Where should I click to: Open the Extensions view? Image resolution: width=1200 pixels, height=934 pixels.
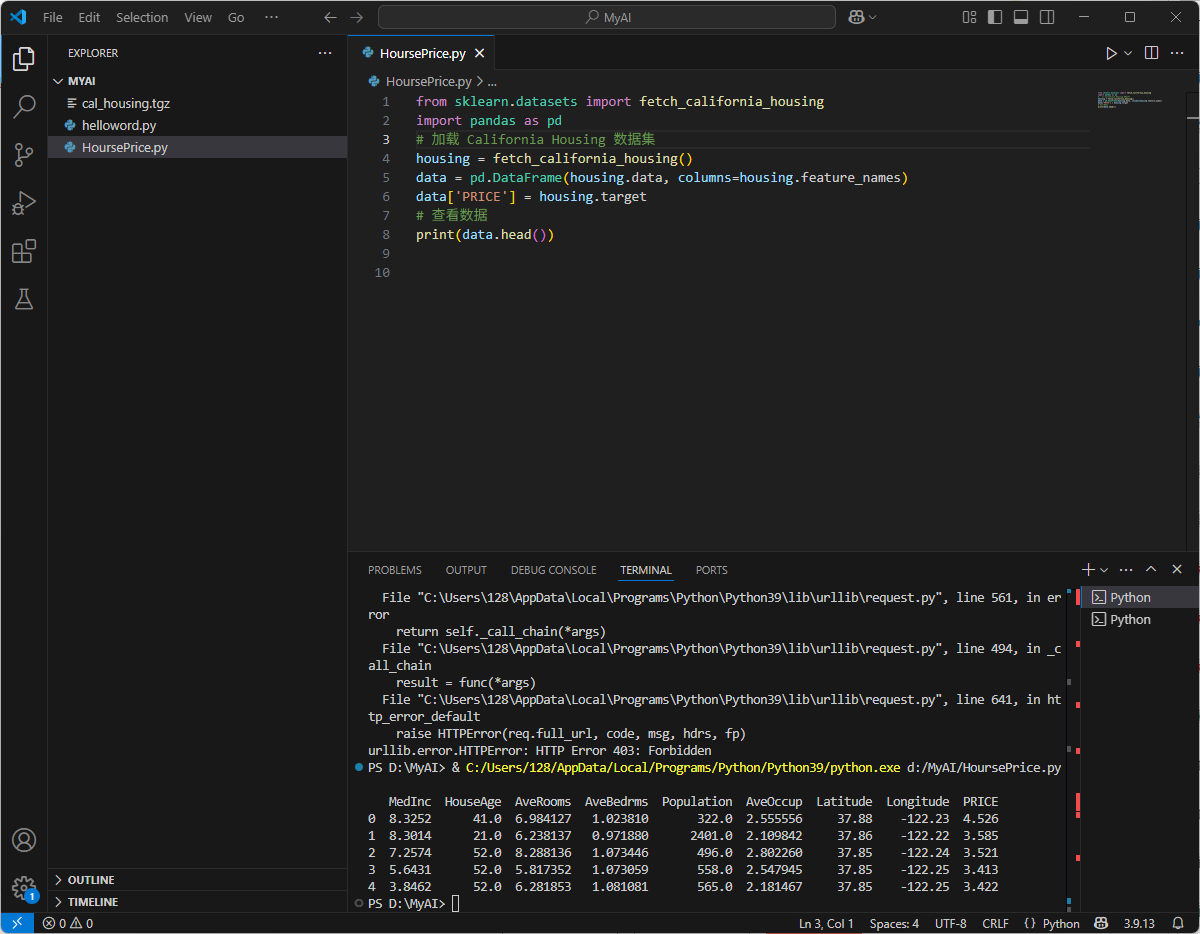pos(24,251)
